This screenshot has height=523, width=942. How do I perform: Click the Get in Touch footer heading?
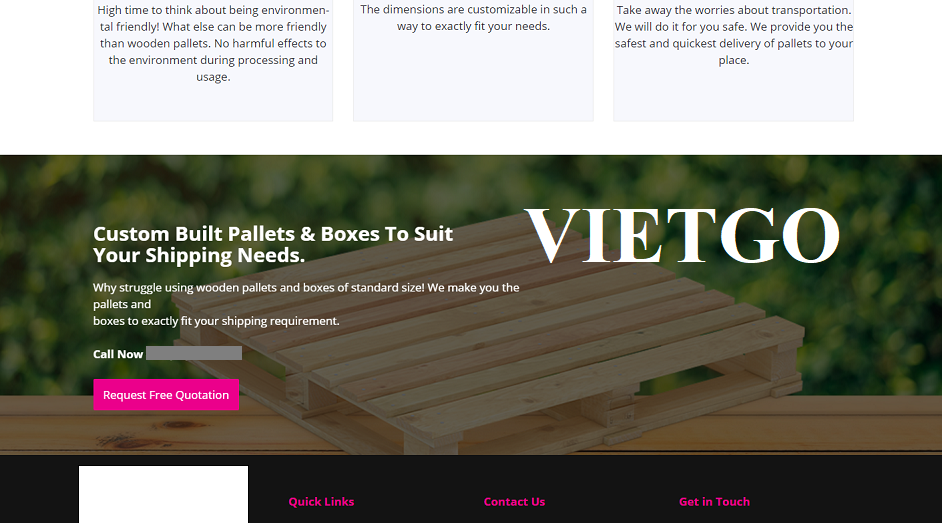pyautogui.click(x=714, y=501)
